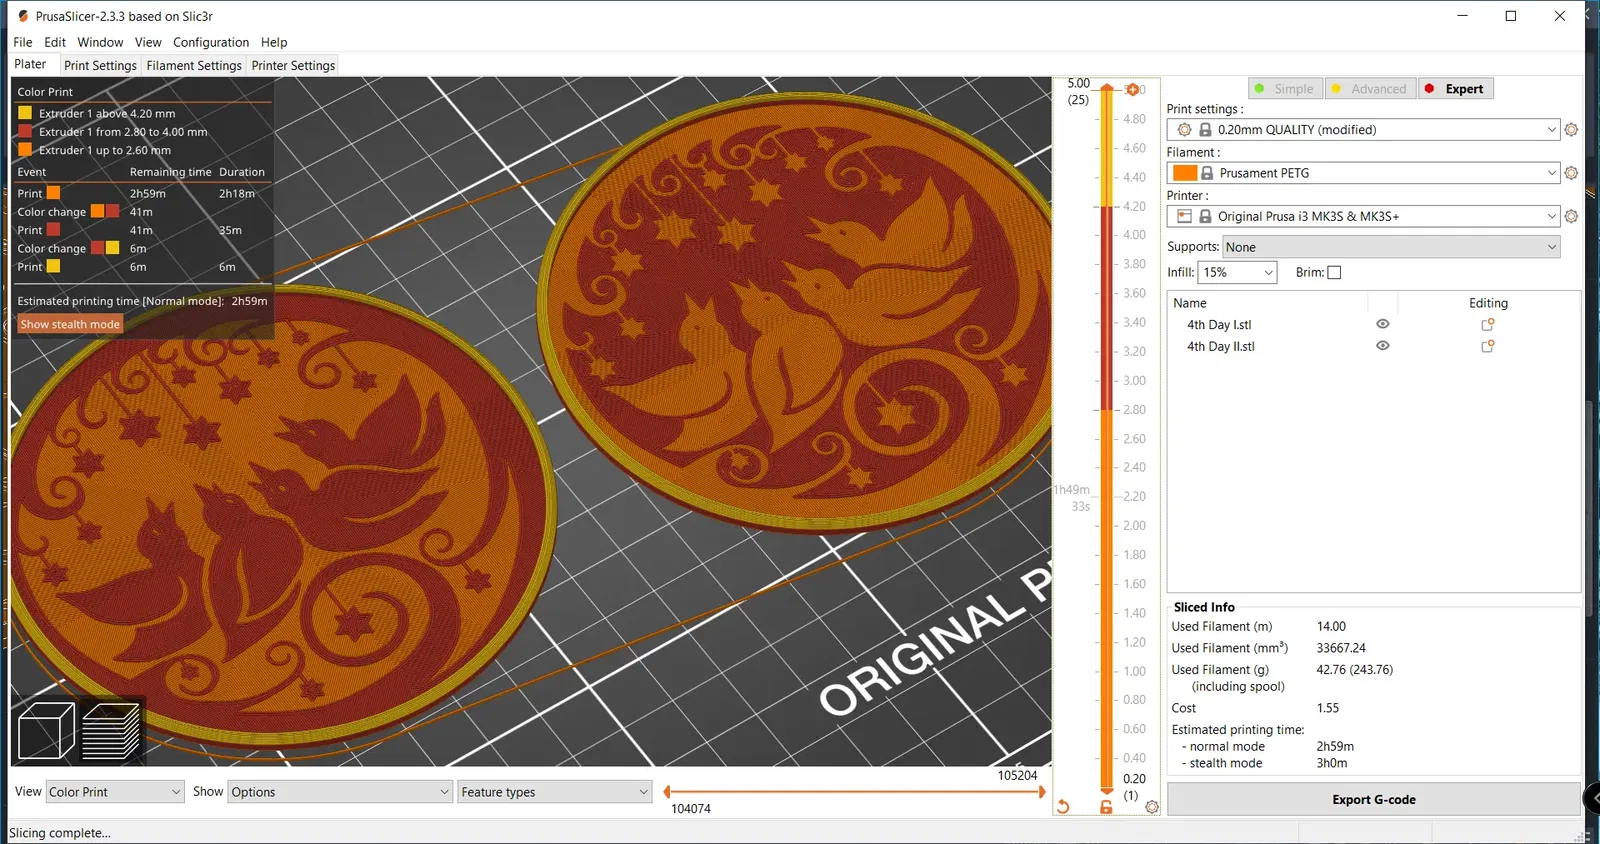Click the Printer preset lock icon
This screenshot has width=1600, height=844.
tap(1205, 216)
